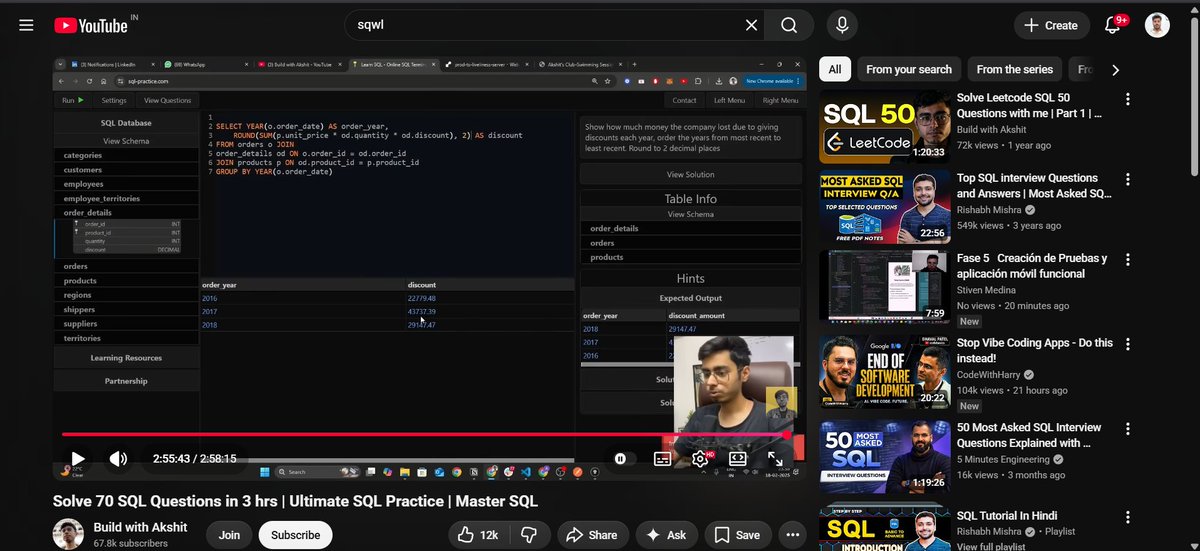Enter full screen mode
This screenshot has height=551, width=1200.
[775, 458]
